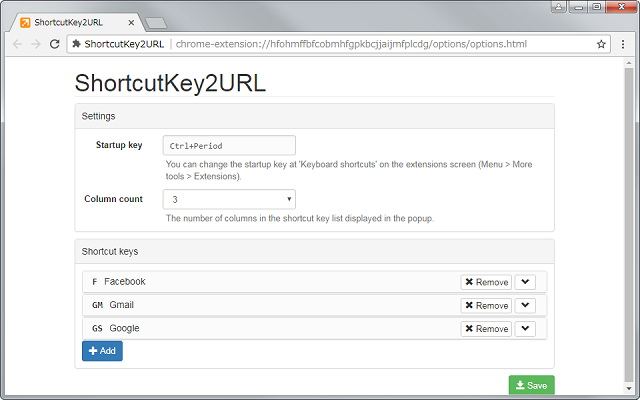Click the browser forward arrow
640x400 pixels.
click(x=36, y=44)
